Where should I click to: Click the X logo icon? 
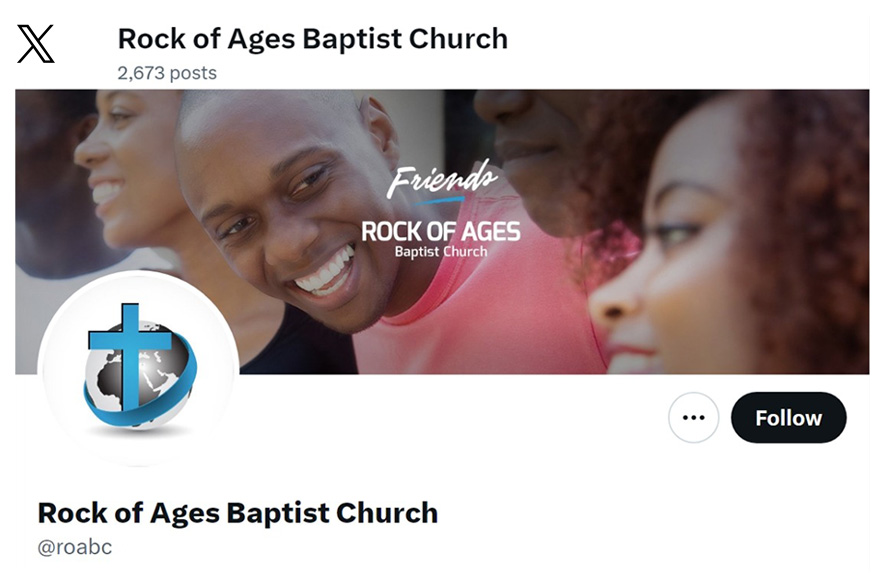click(36, 43)
